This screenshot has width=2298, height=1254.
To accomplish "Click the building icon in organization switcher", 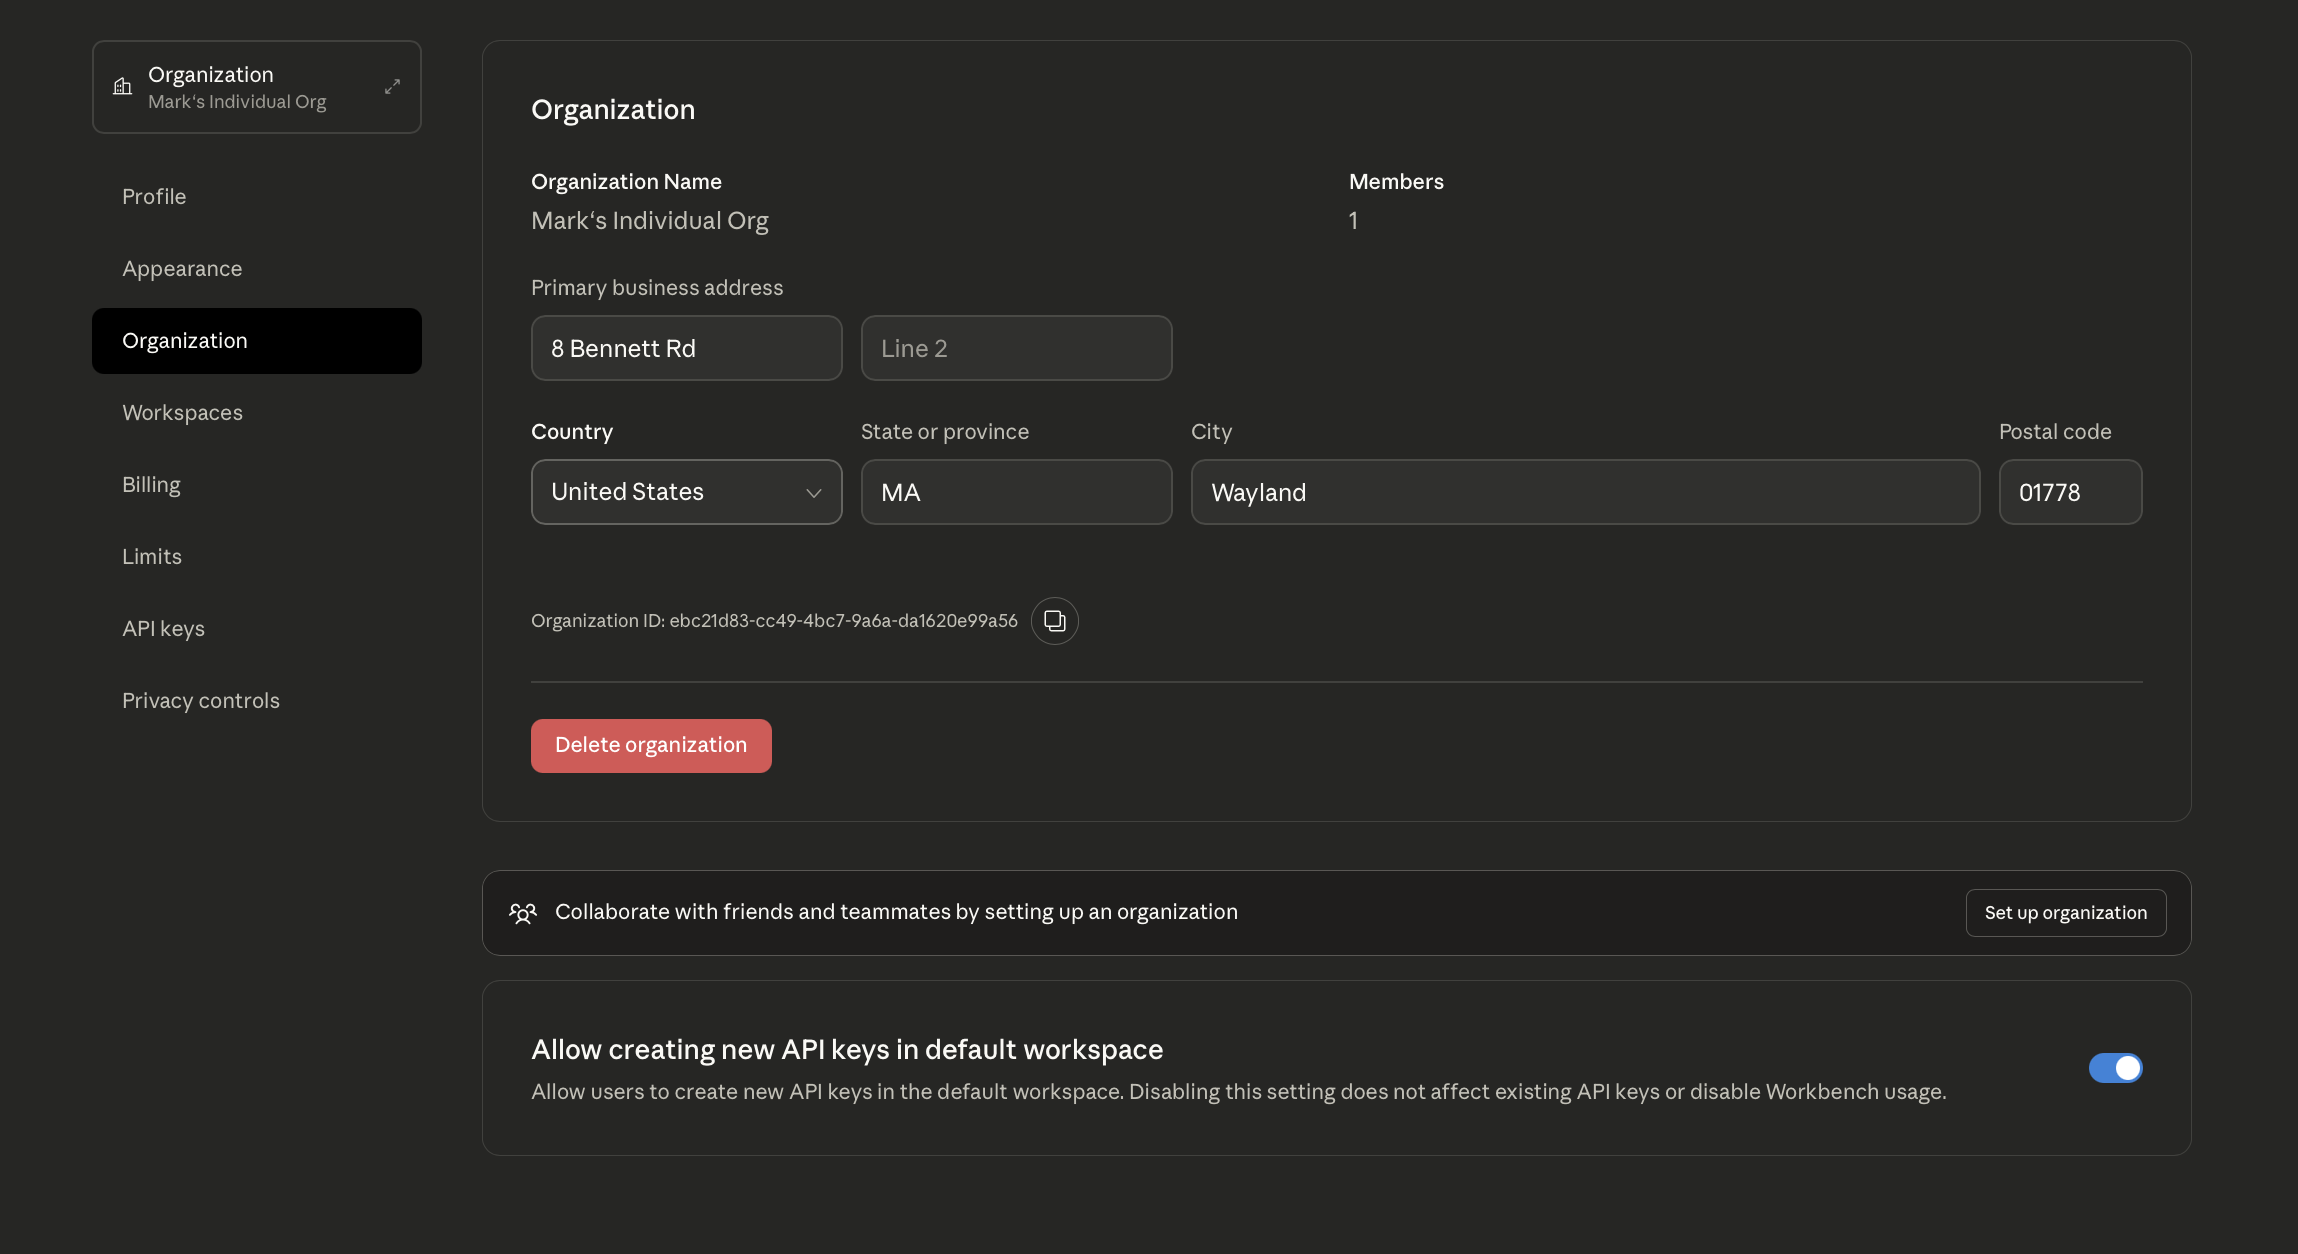I will (122, 87).
